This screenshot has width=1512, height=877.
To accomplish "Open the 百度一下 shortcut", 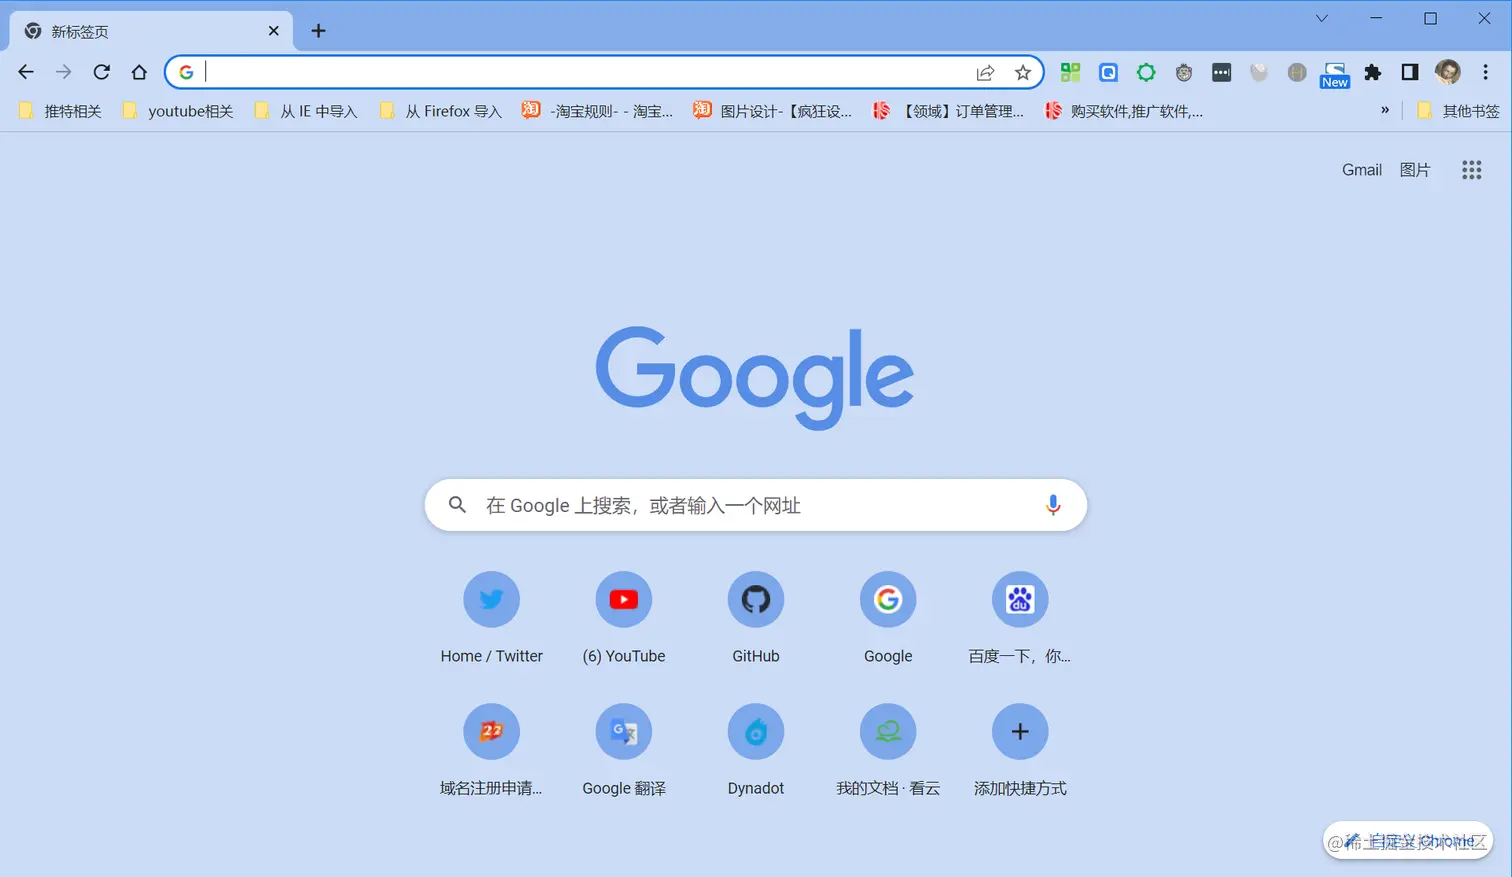I will tap(1020, 618).
